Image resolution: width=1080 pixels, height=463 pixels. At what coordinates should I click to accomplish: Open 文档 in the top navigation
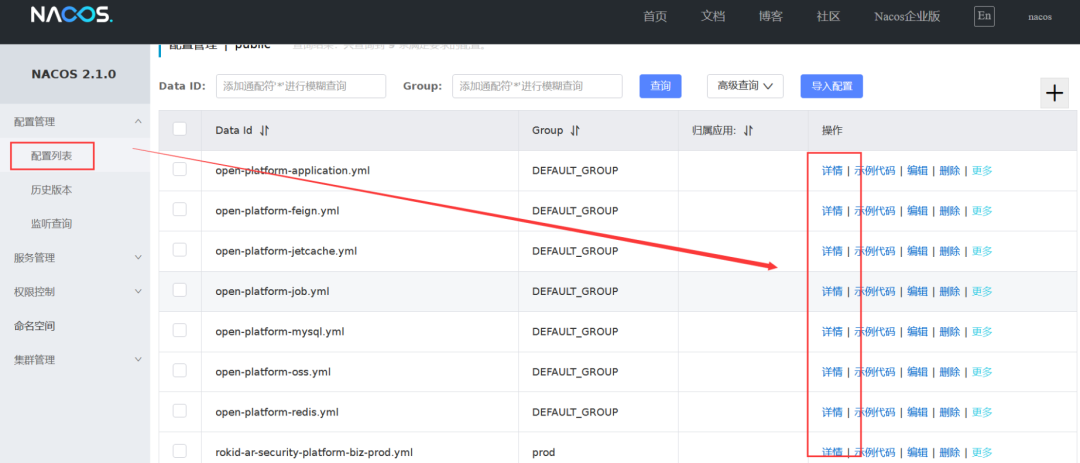(x=713, y=17)
